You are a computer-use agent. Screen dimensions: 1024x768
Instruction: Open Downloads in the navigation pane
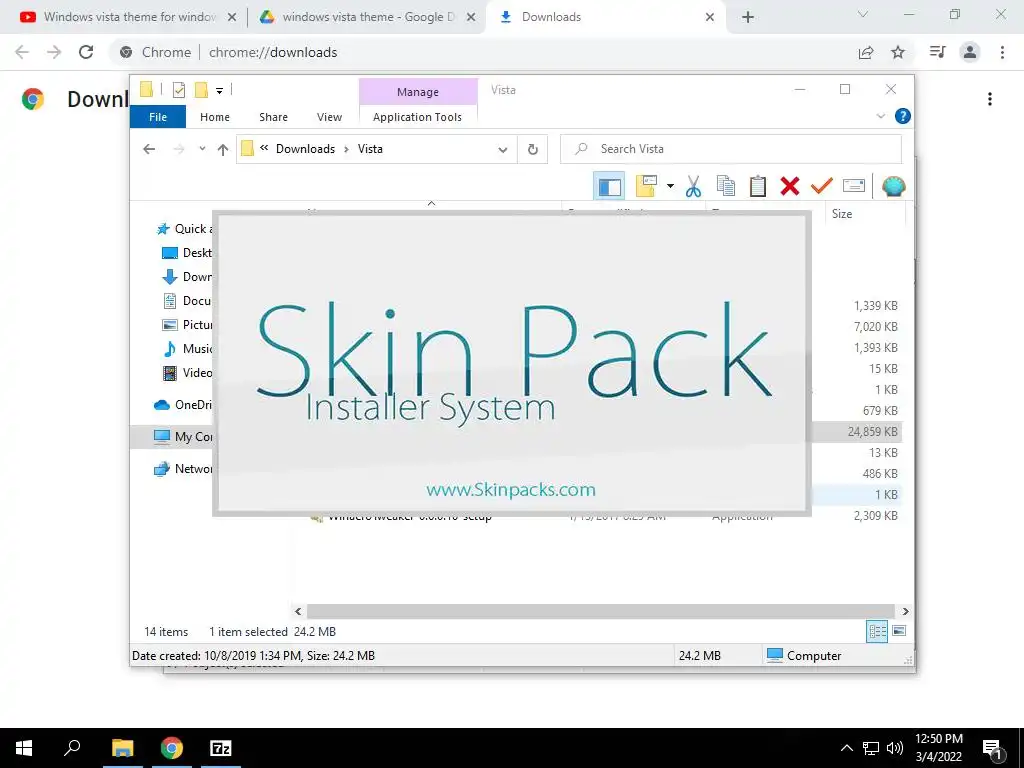pyautogui.click(x=186, y=277)
